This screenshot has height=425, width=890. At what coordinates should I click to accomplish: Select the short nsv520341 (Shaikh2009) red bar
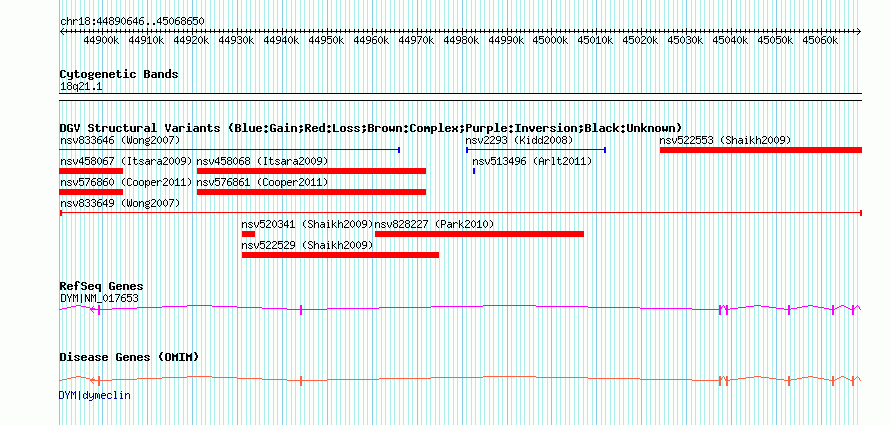coord(248,234)
